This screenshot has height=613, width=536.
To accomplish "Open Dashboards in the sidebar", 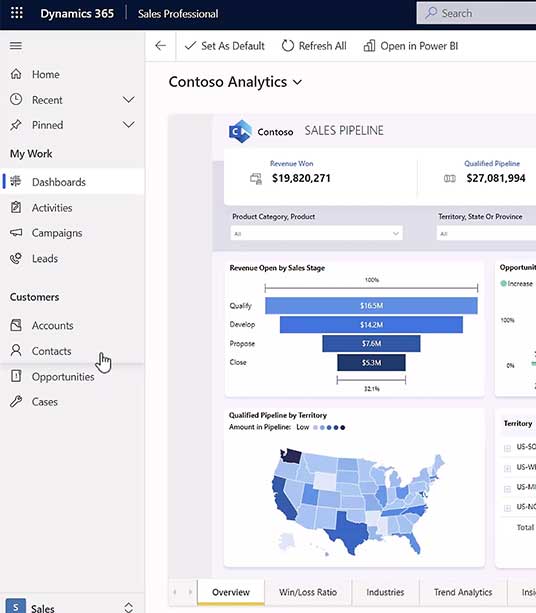I will pyautogui.click(x=72, y=181).
